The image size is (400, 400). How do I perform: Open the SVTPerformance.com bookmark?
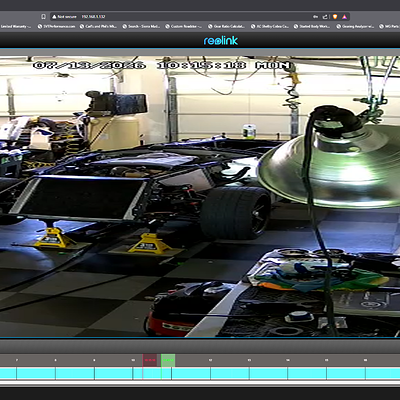pos(56,26)
